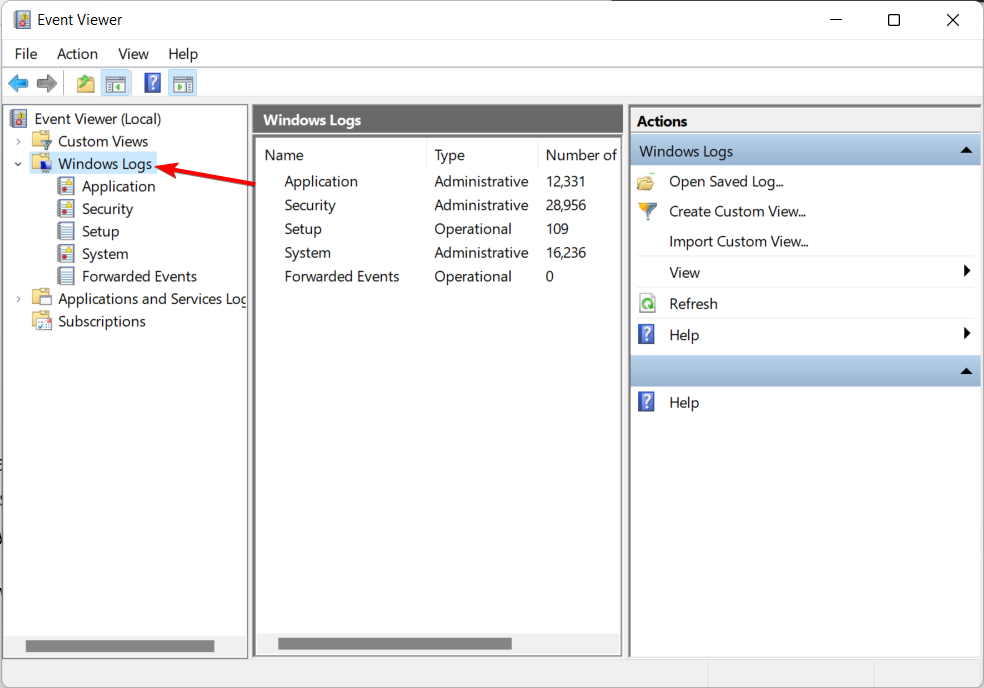Select the System row in the list
The width and height of the screenshot is (984, 688).
coord(438,253)
